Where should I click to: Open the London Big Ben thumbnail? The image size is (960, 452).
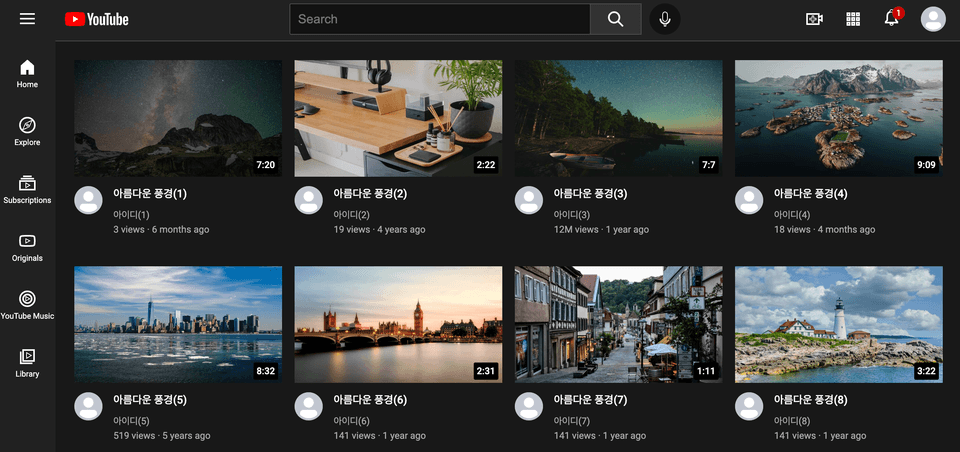(399, 325)
